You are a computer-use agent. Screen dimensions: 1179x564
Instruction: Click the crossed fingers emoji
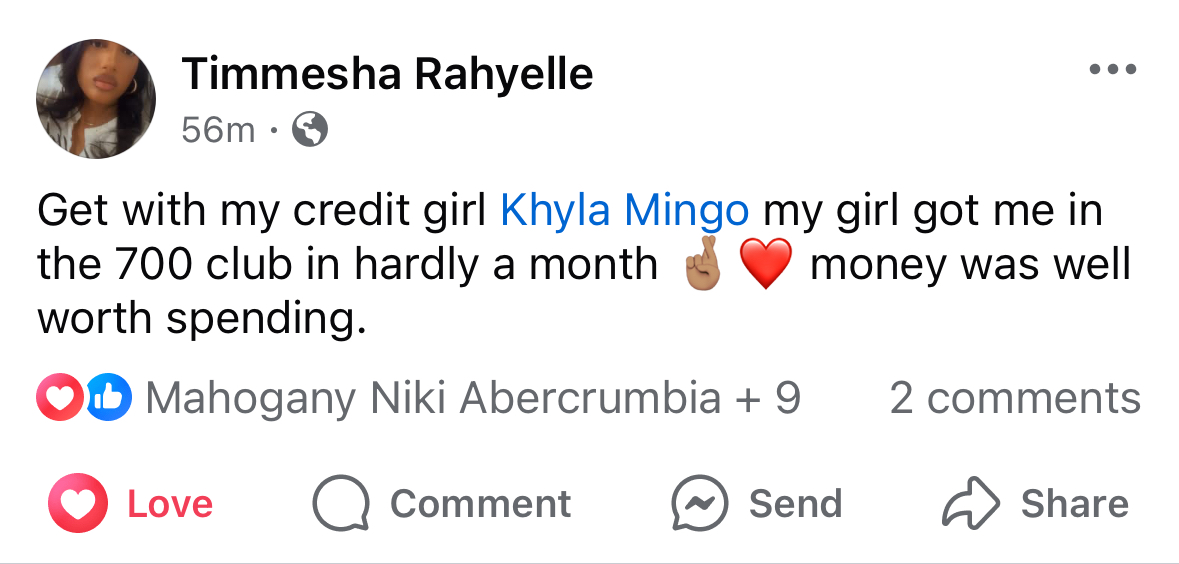[701, 266]
